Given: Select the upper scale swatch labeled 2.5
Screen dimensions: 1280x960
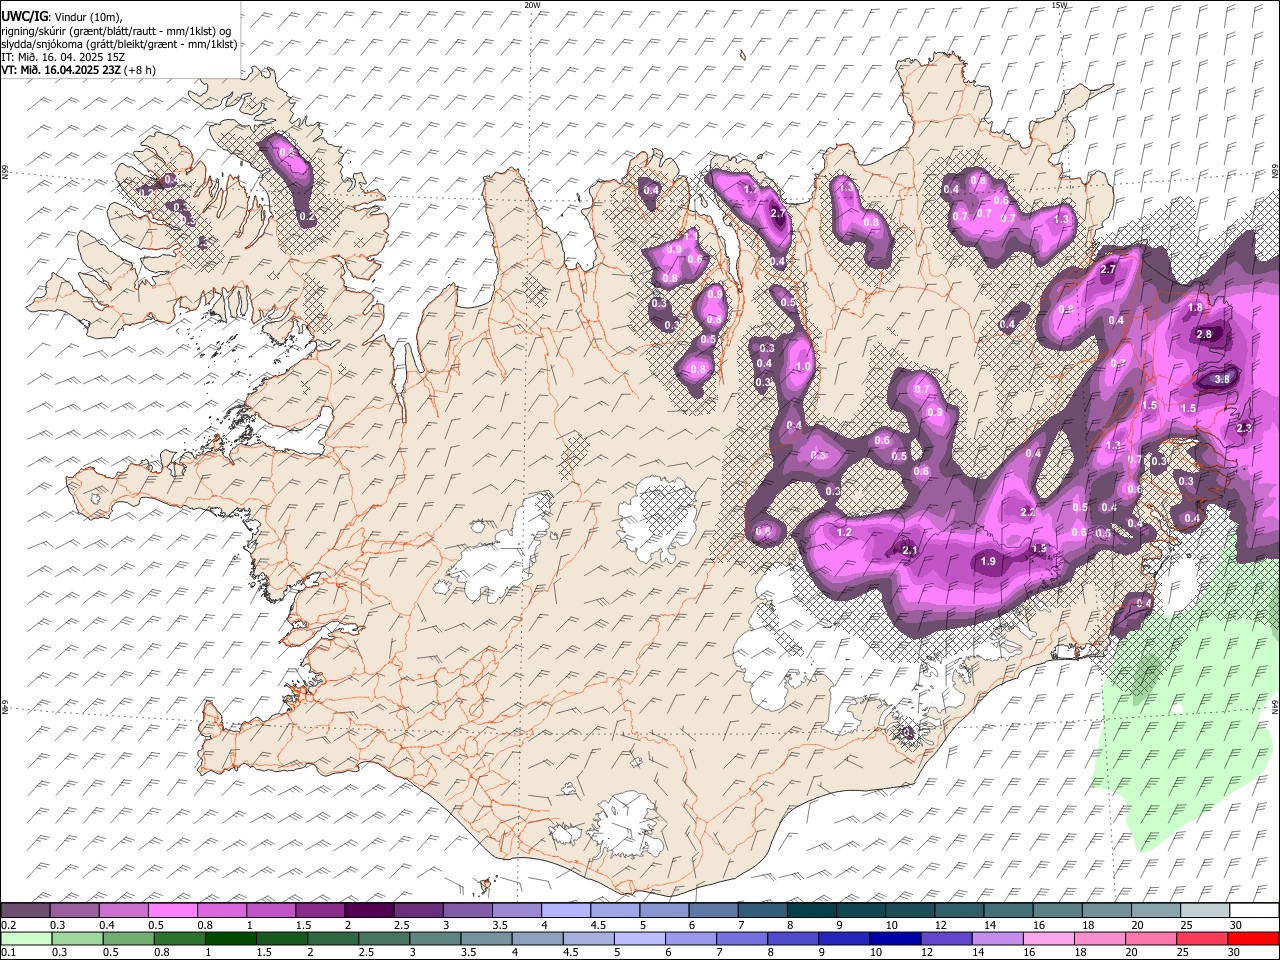Looking at the screenshot, I should click(417, 911).
